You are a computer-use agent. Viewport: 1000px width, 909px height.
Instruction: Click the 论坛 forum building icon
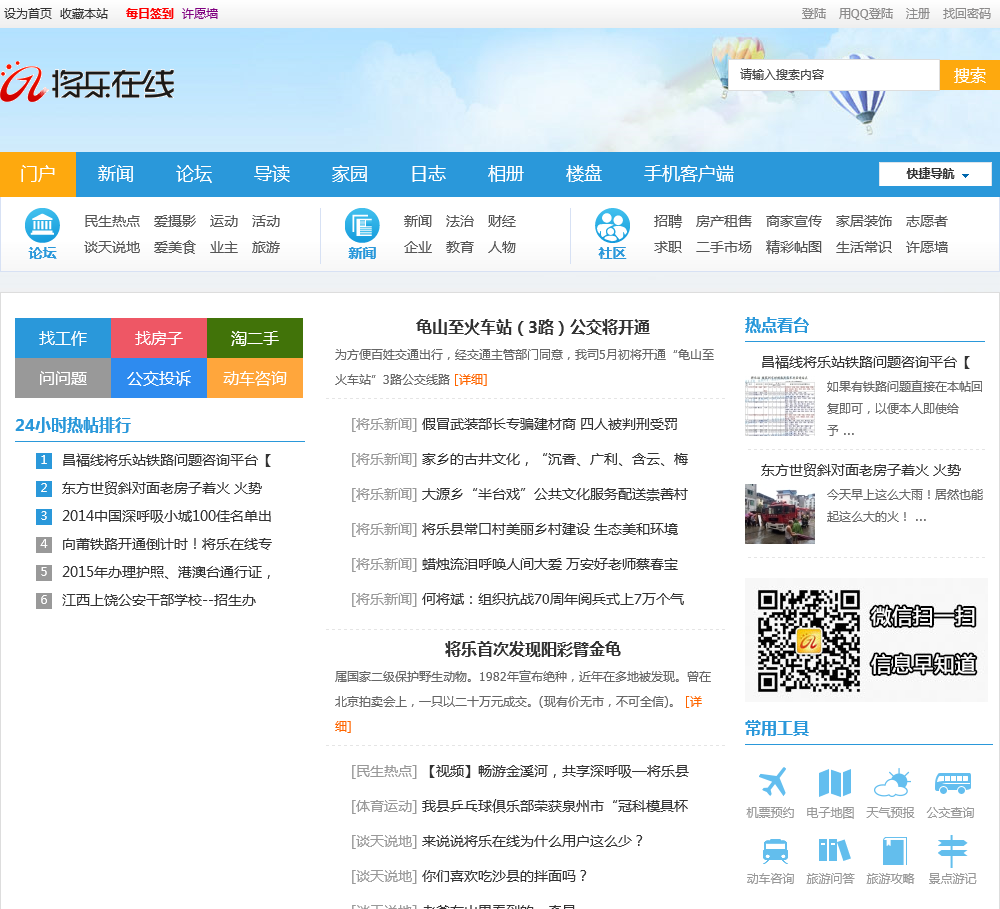tap(42, 226)
